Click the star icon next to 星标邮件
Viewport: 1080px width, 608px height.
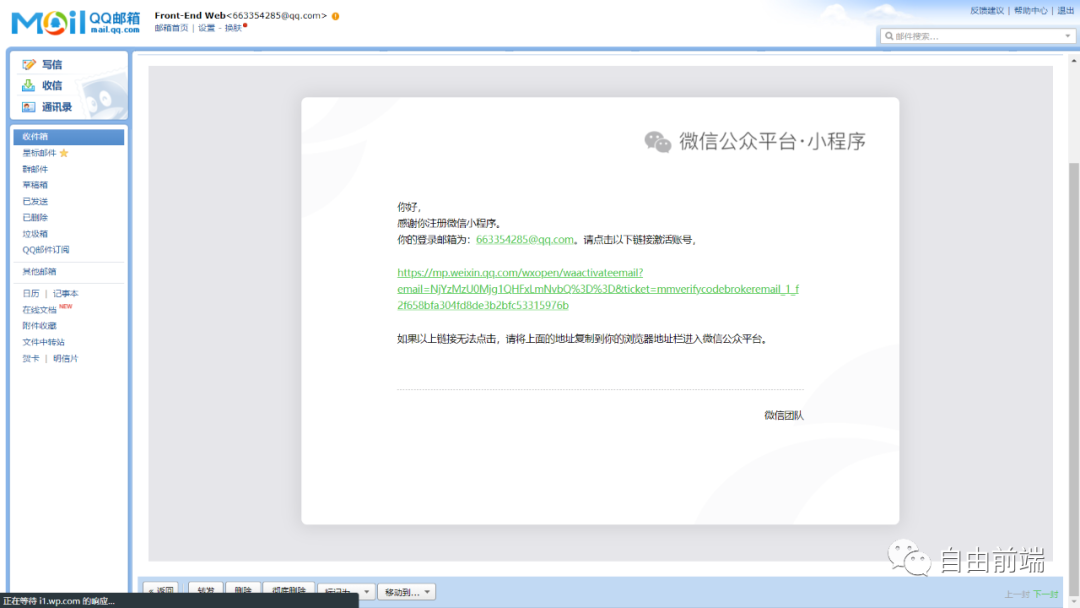coord(64,153)
